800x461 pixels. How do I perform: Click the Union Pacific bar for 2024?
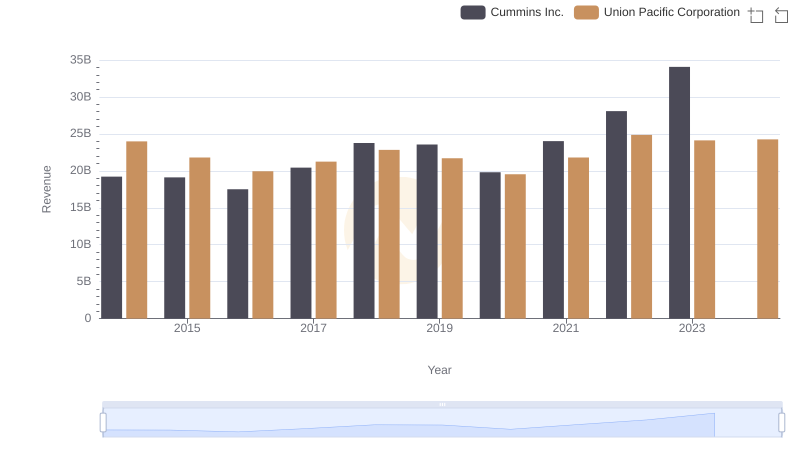coord(768,229)
